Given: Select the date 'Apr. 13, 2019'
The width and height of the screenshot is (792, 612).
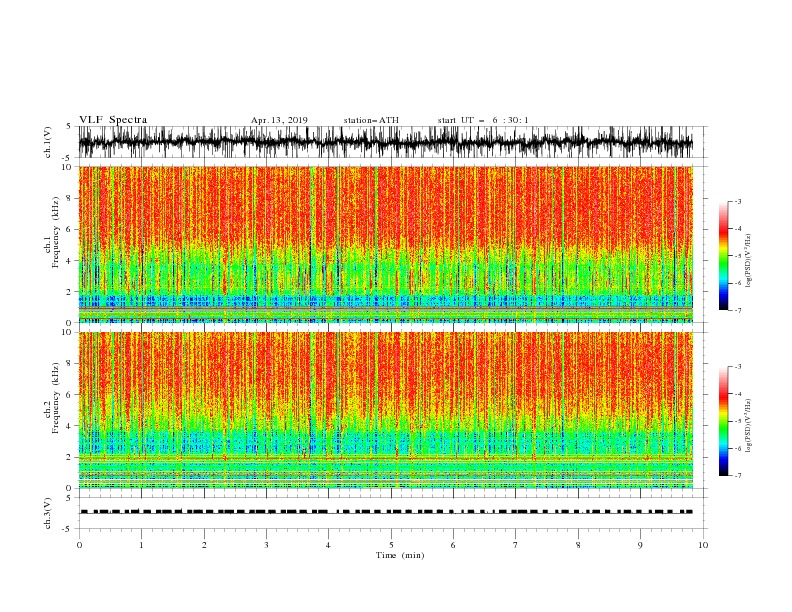Looking at the screenshot, I should pos(279,120).
